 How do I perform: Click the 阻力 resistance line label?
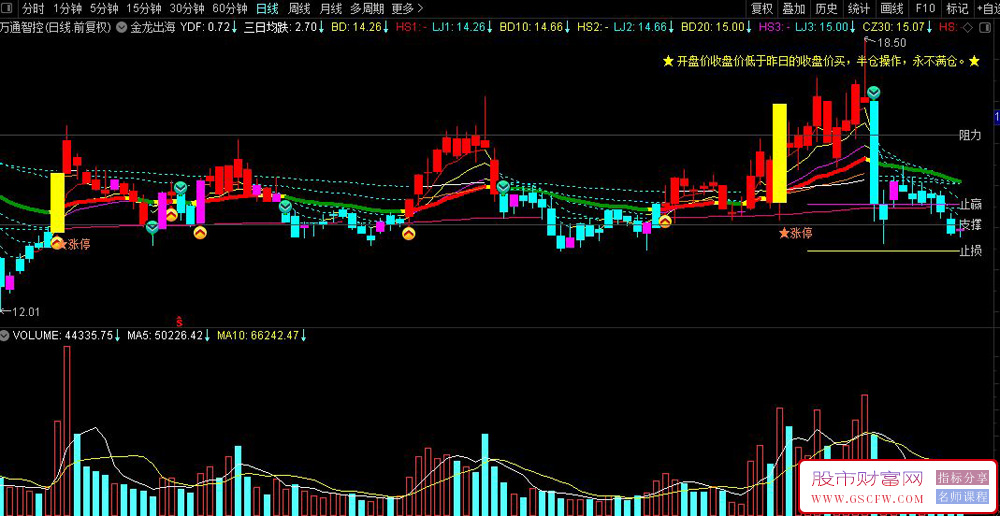(970, 135)
